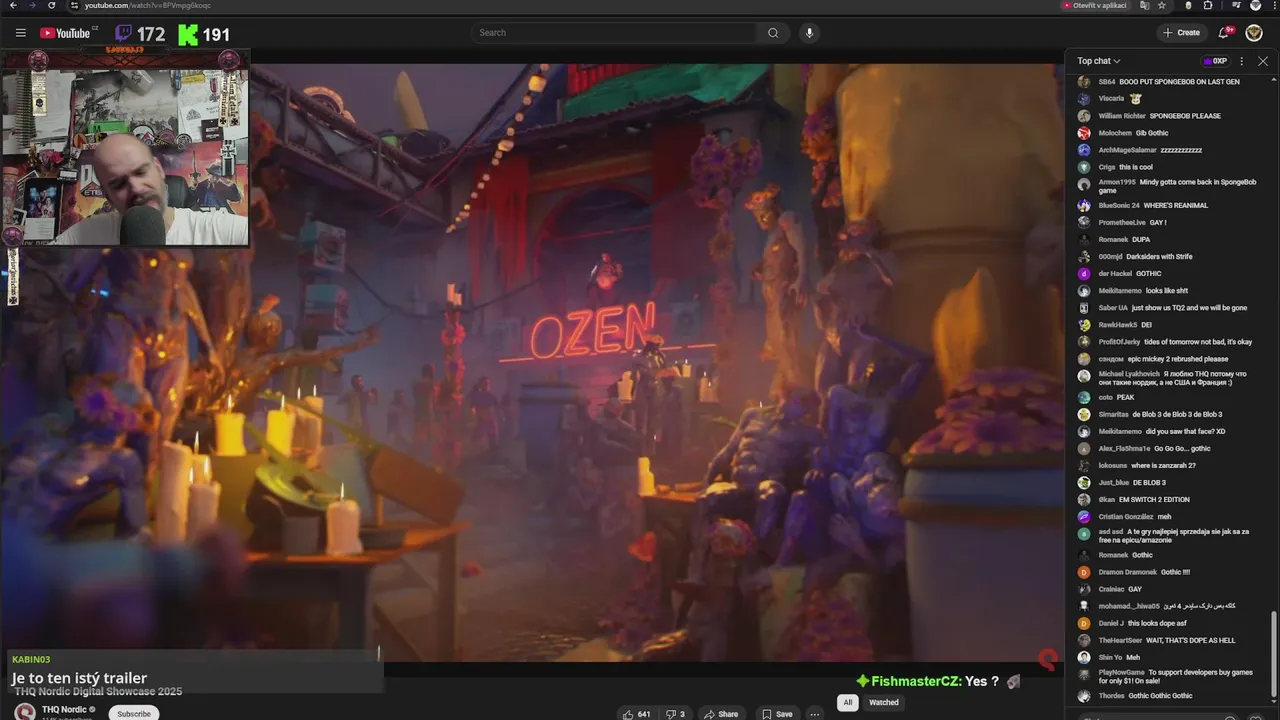Viewport: 1280px width, 720px height.
Task: Click the search magnifier button
Action: tap(773, 33)
